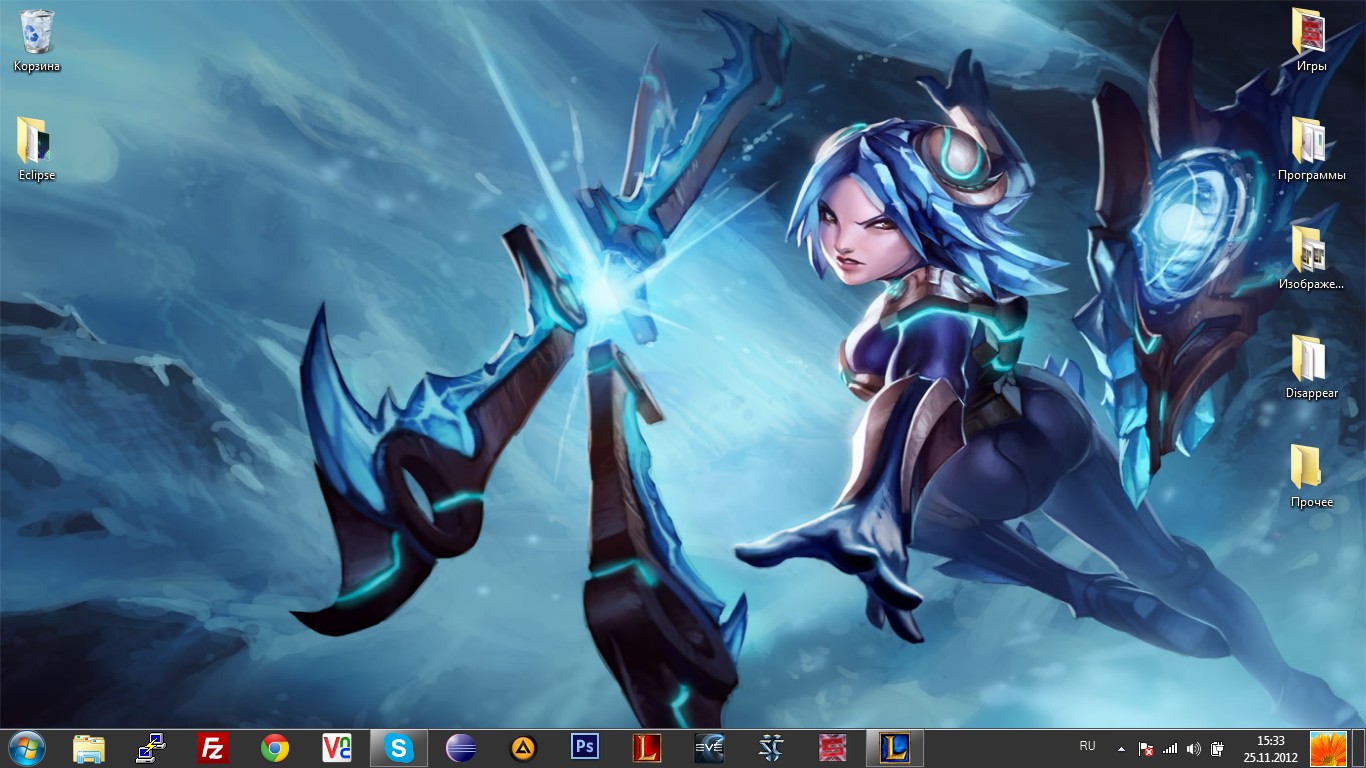Open Action Center flag notification
The width and height of the screenshot is (1366, 768).
click(x=1146, y=748)
